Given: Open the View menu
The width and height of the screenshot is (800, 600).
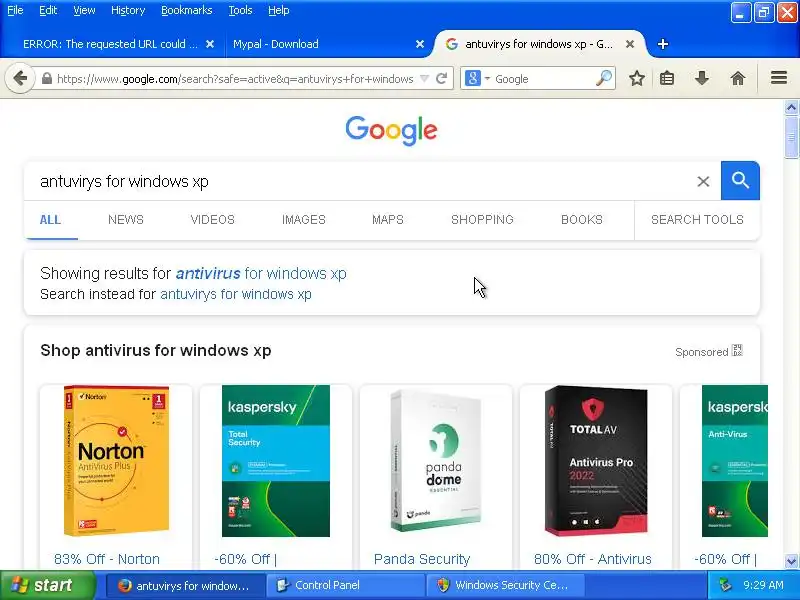Looking at the screenshot, I should [84, 10].
